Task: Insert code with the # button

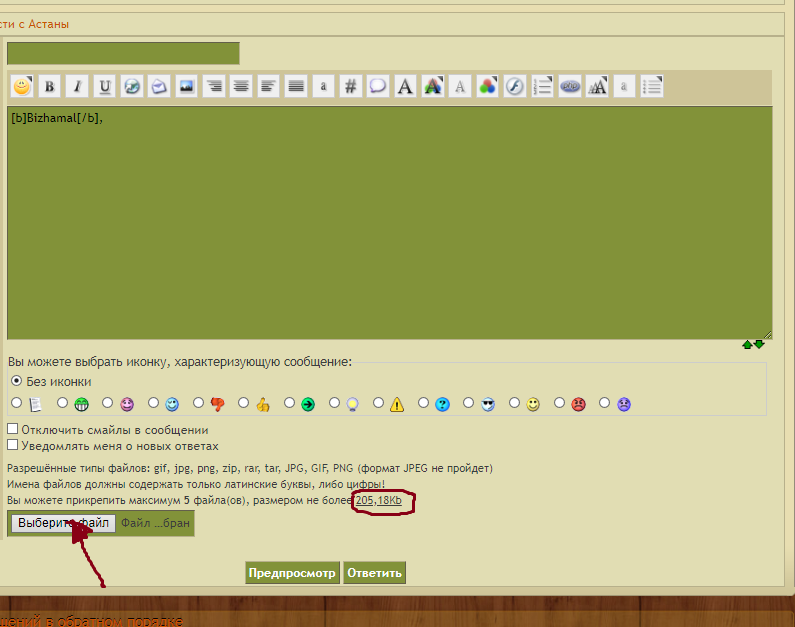Action: click(x=350, y=86)
